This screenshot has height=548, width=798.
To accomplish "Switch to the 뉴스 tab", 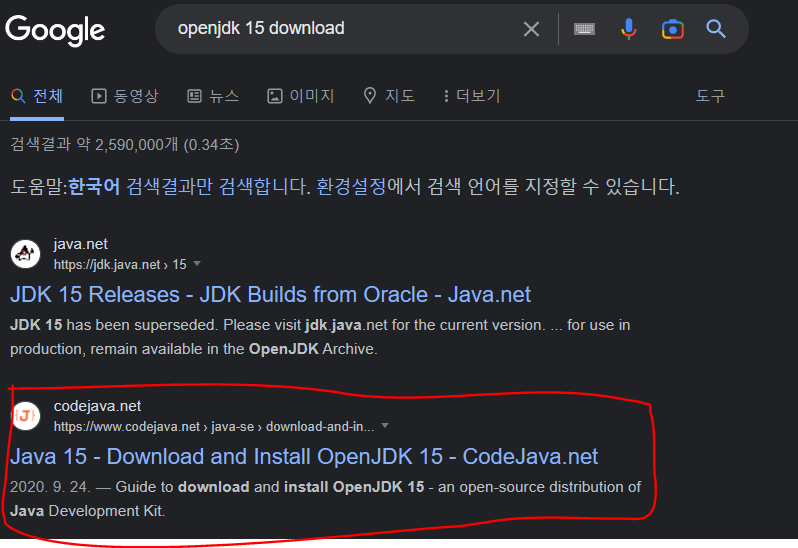I will [213, 96].
